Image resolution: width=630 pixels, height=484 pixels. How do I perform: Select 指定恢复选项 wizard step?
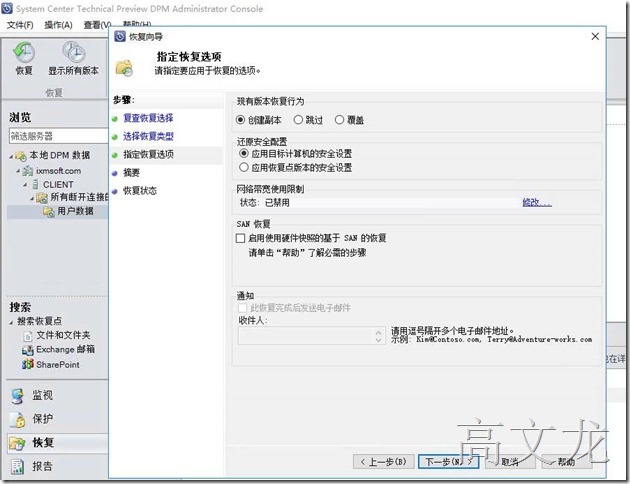click(x=148, y=154)
